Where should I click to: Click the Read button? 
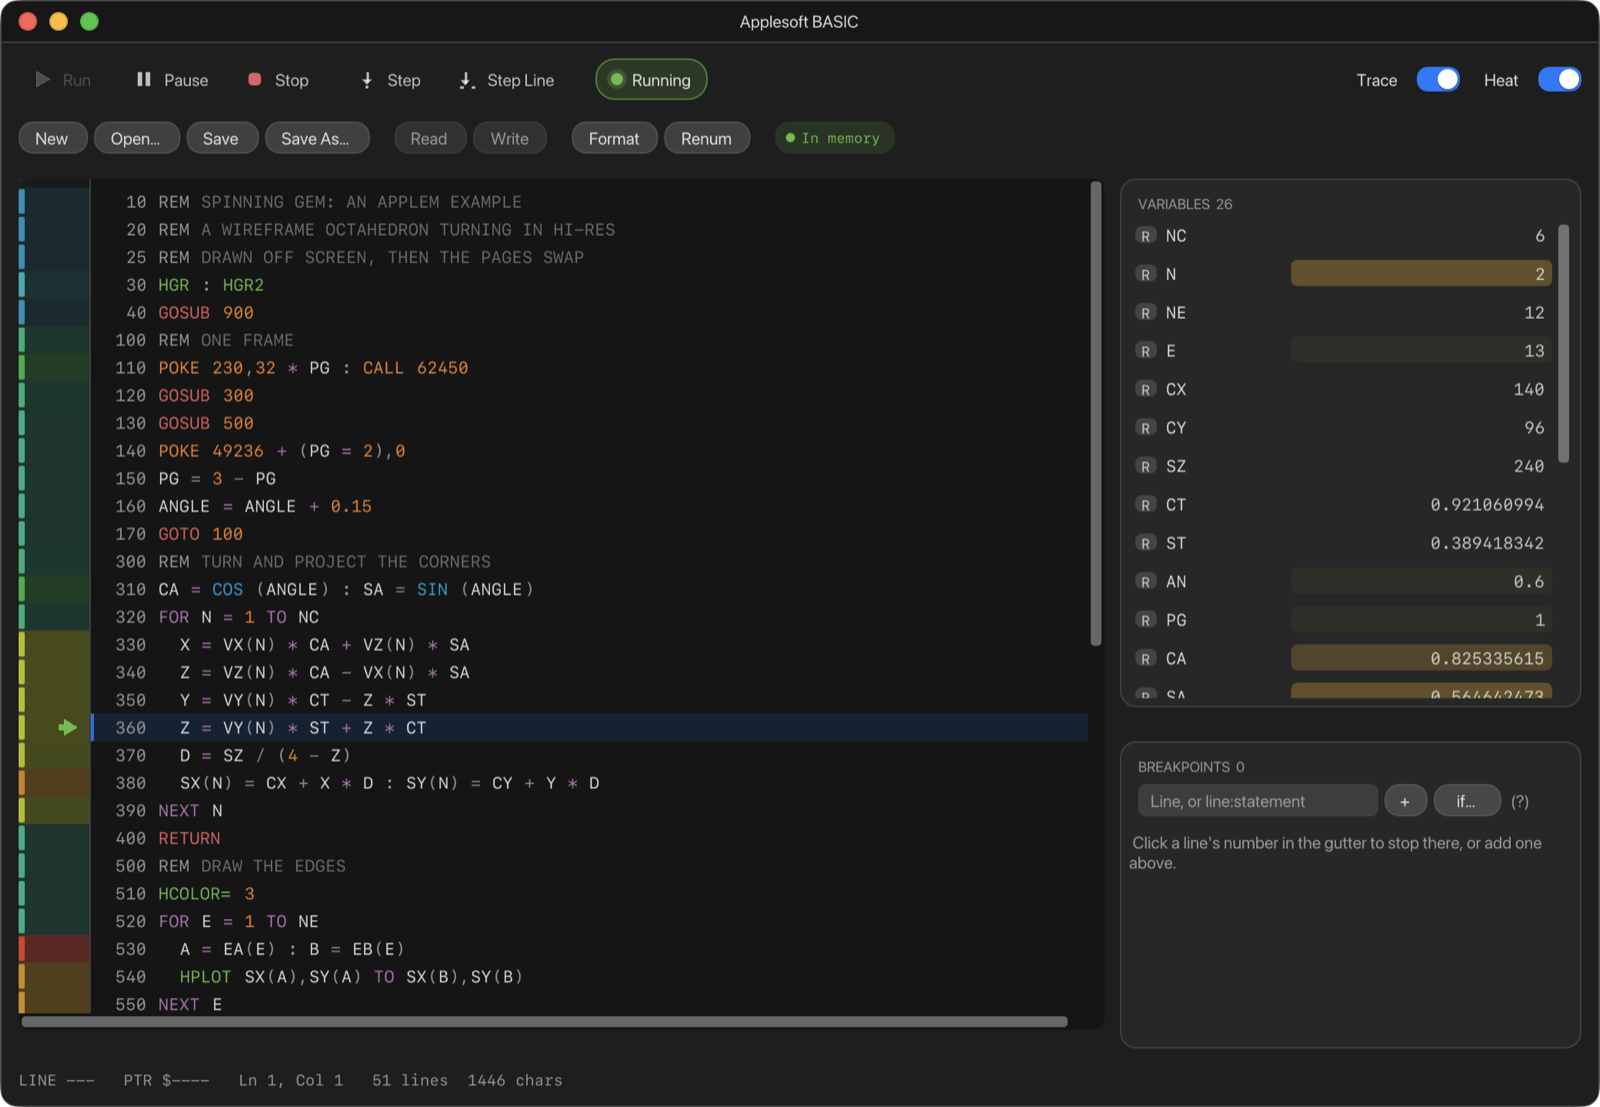point(429,138)
